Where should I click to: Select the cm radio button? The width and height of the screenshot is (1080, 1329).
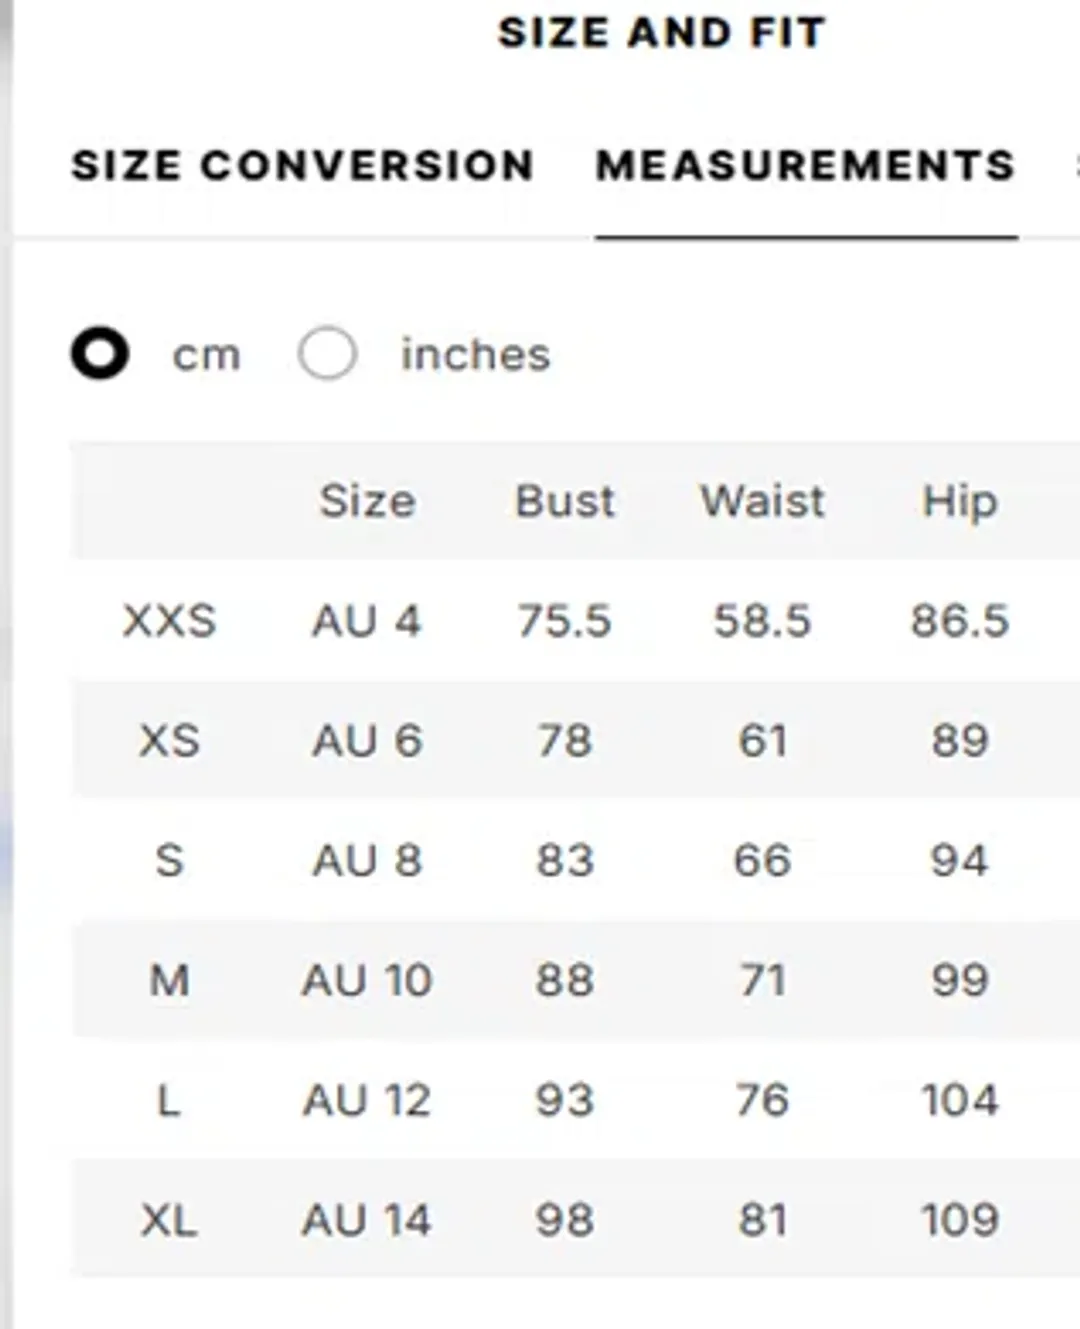(100, 354)
